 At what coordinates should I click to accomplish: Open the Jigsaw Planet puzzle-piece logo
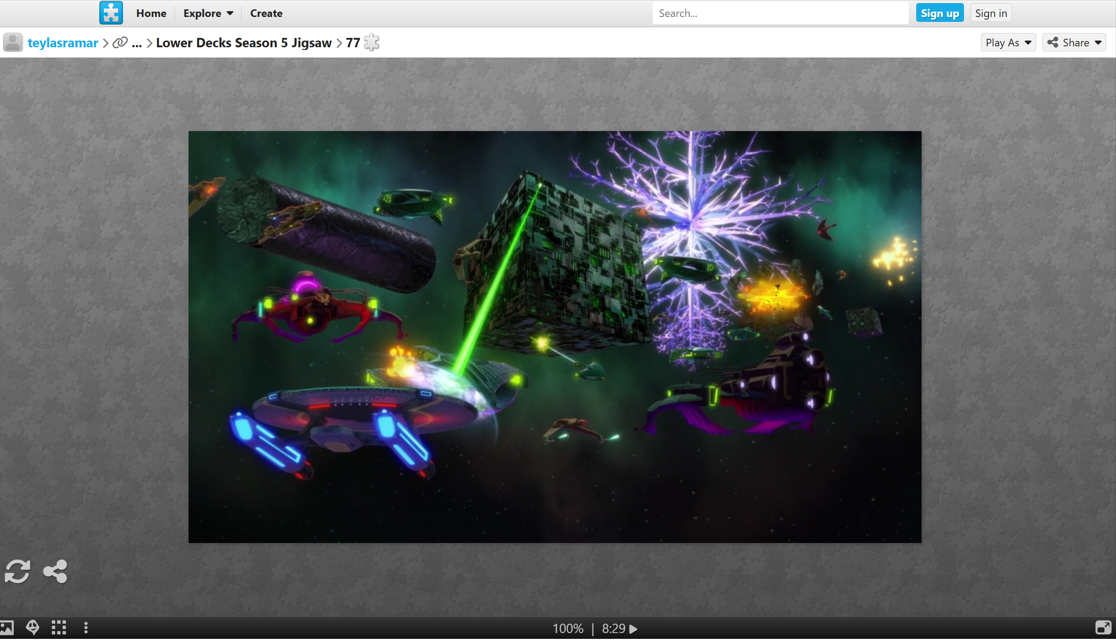pos(111,13)
